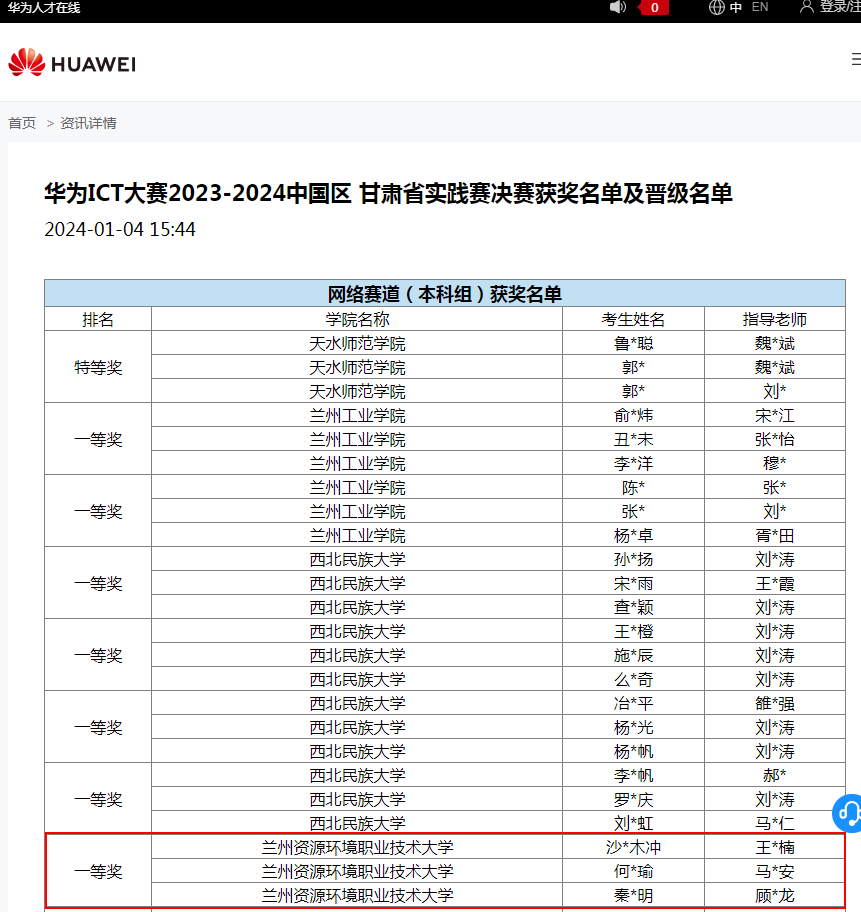Click the date 2024-01-04 15:44

click(120, 229)
